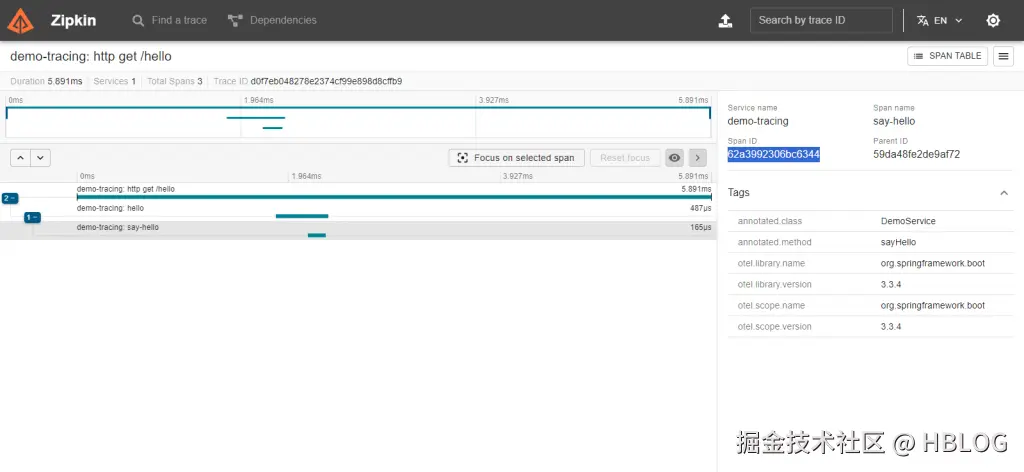This screenshot has height=472, width=1024.
Task: Collapse the span detail panel arrow
Action: [698, 157]
